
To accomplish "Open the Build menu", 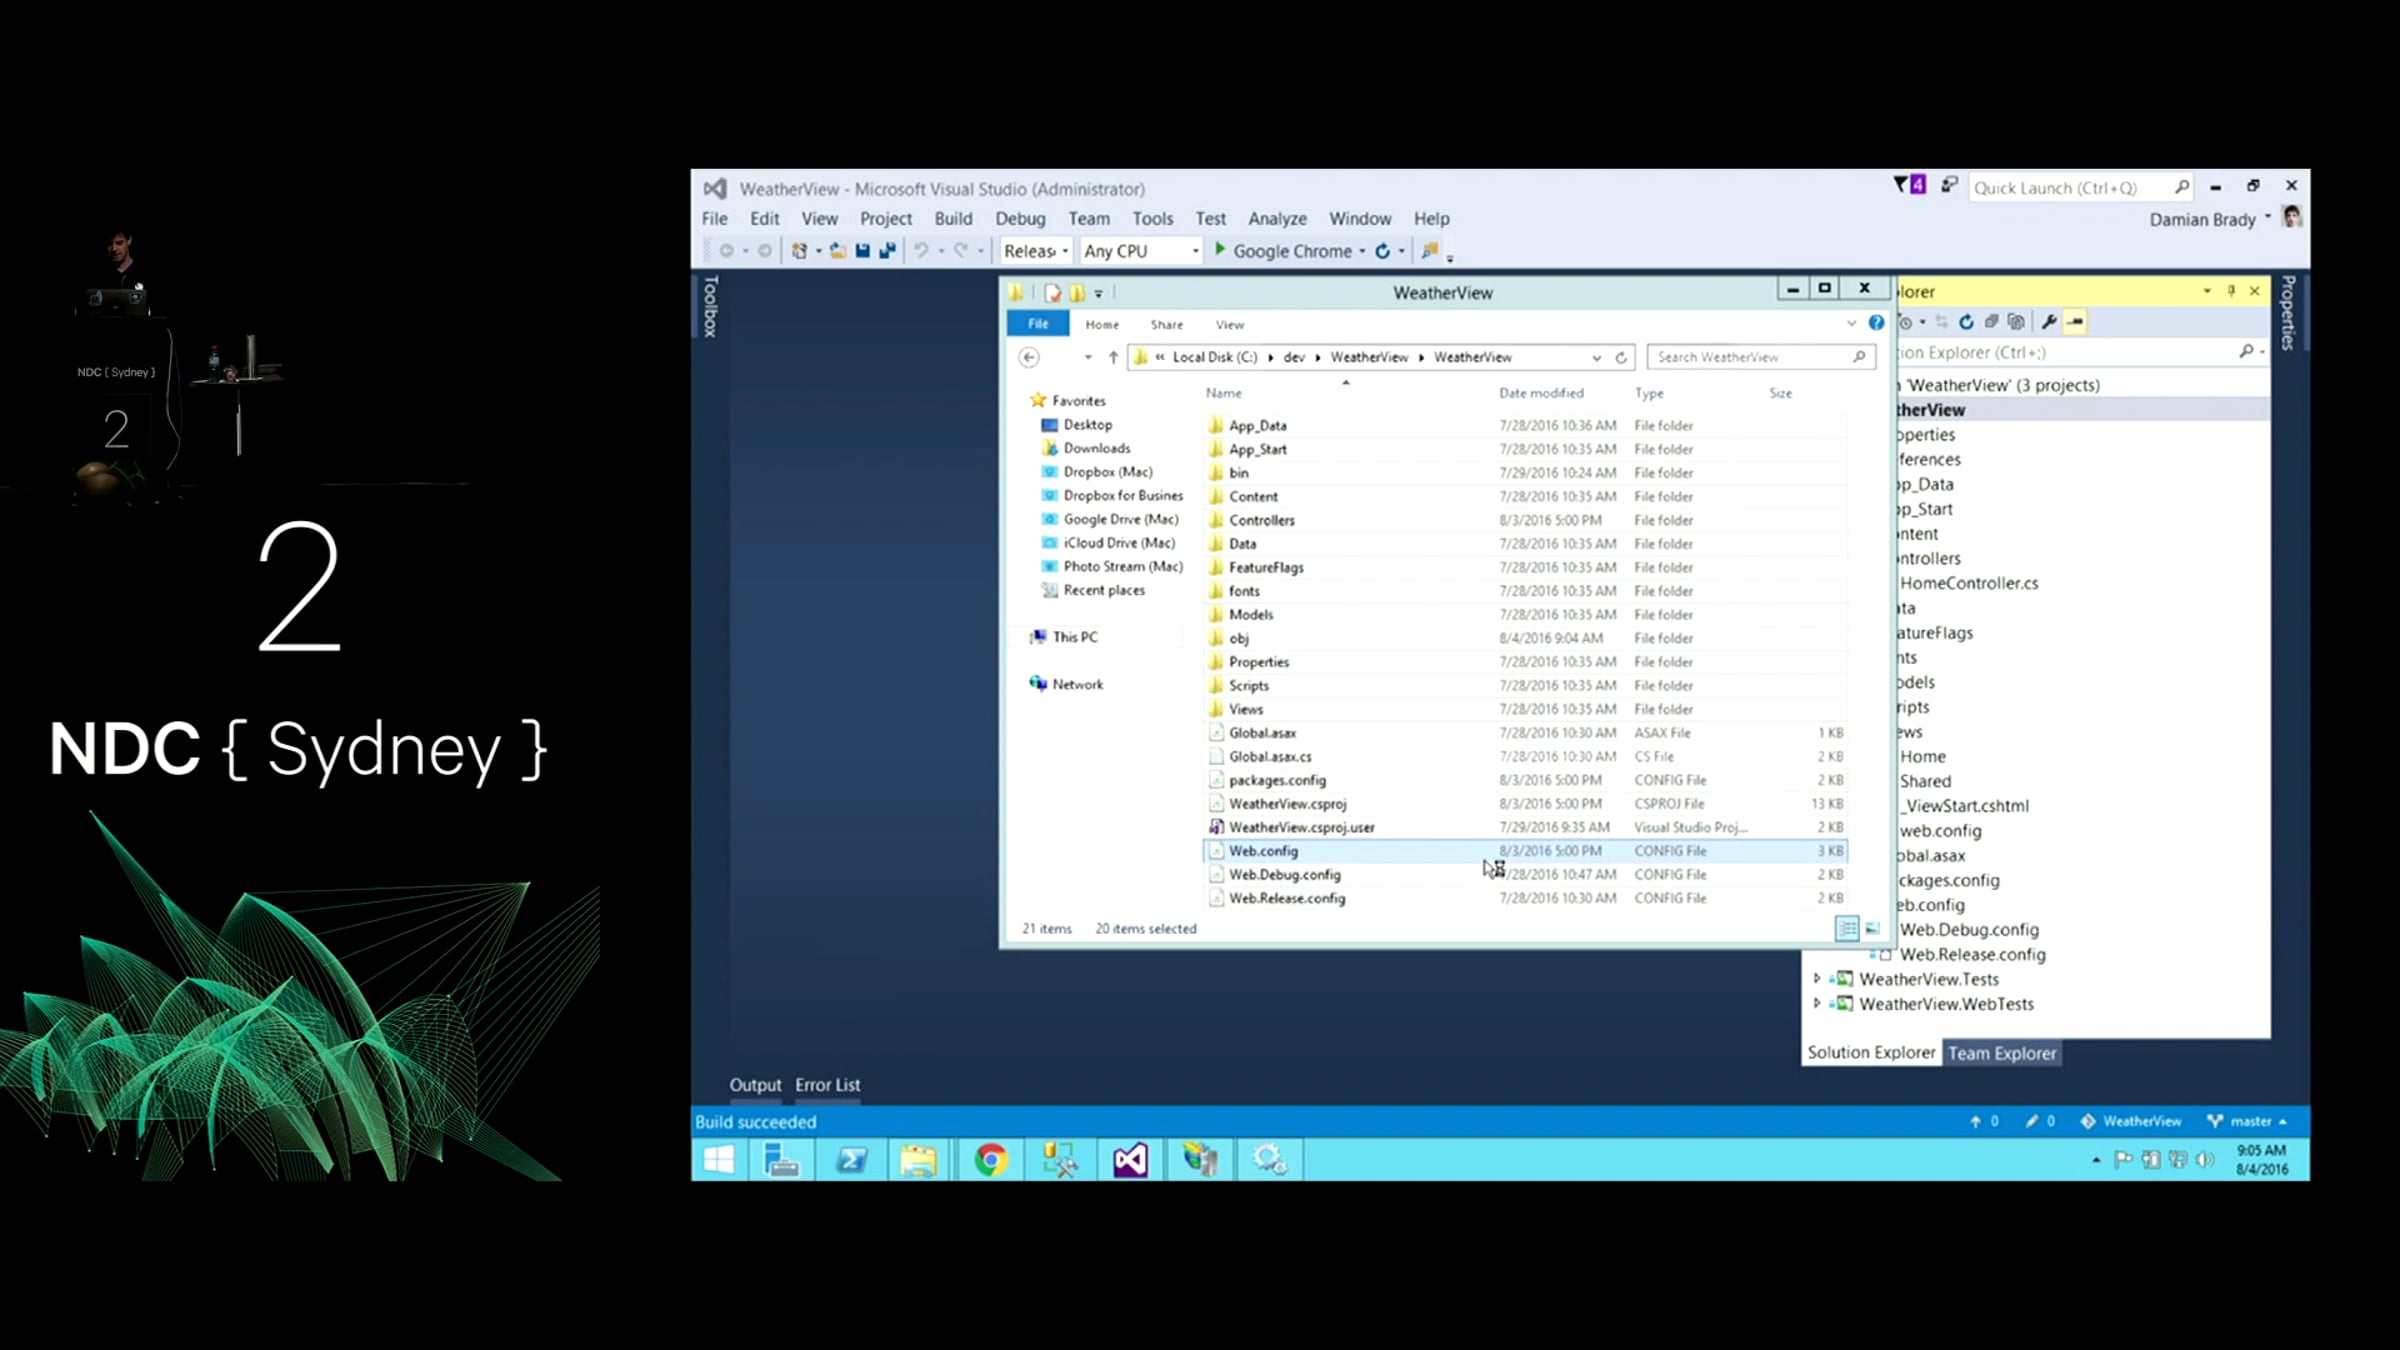I will tap(953, 219).
